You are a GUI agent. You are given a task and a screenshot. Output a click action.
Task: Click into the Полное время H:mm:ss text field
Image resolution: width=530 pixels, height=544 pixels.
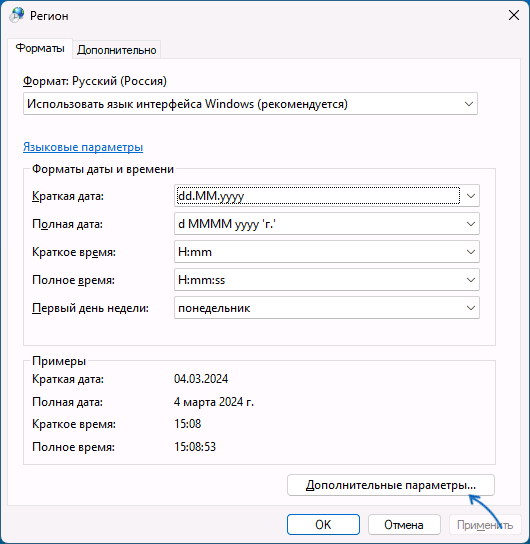[x=318, y=280]
